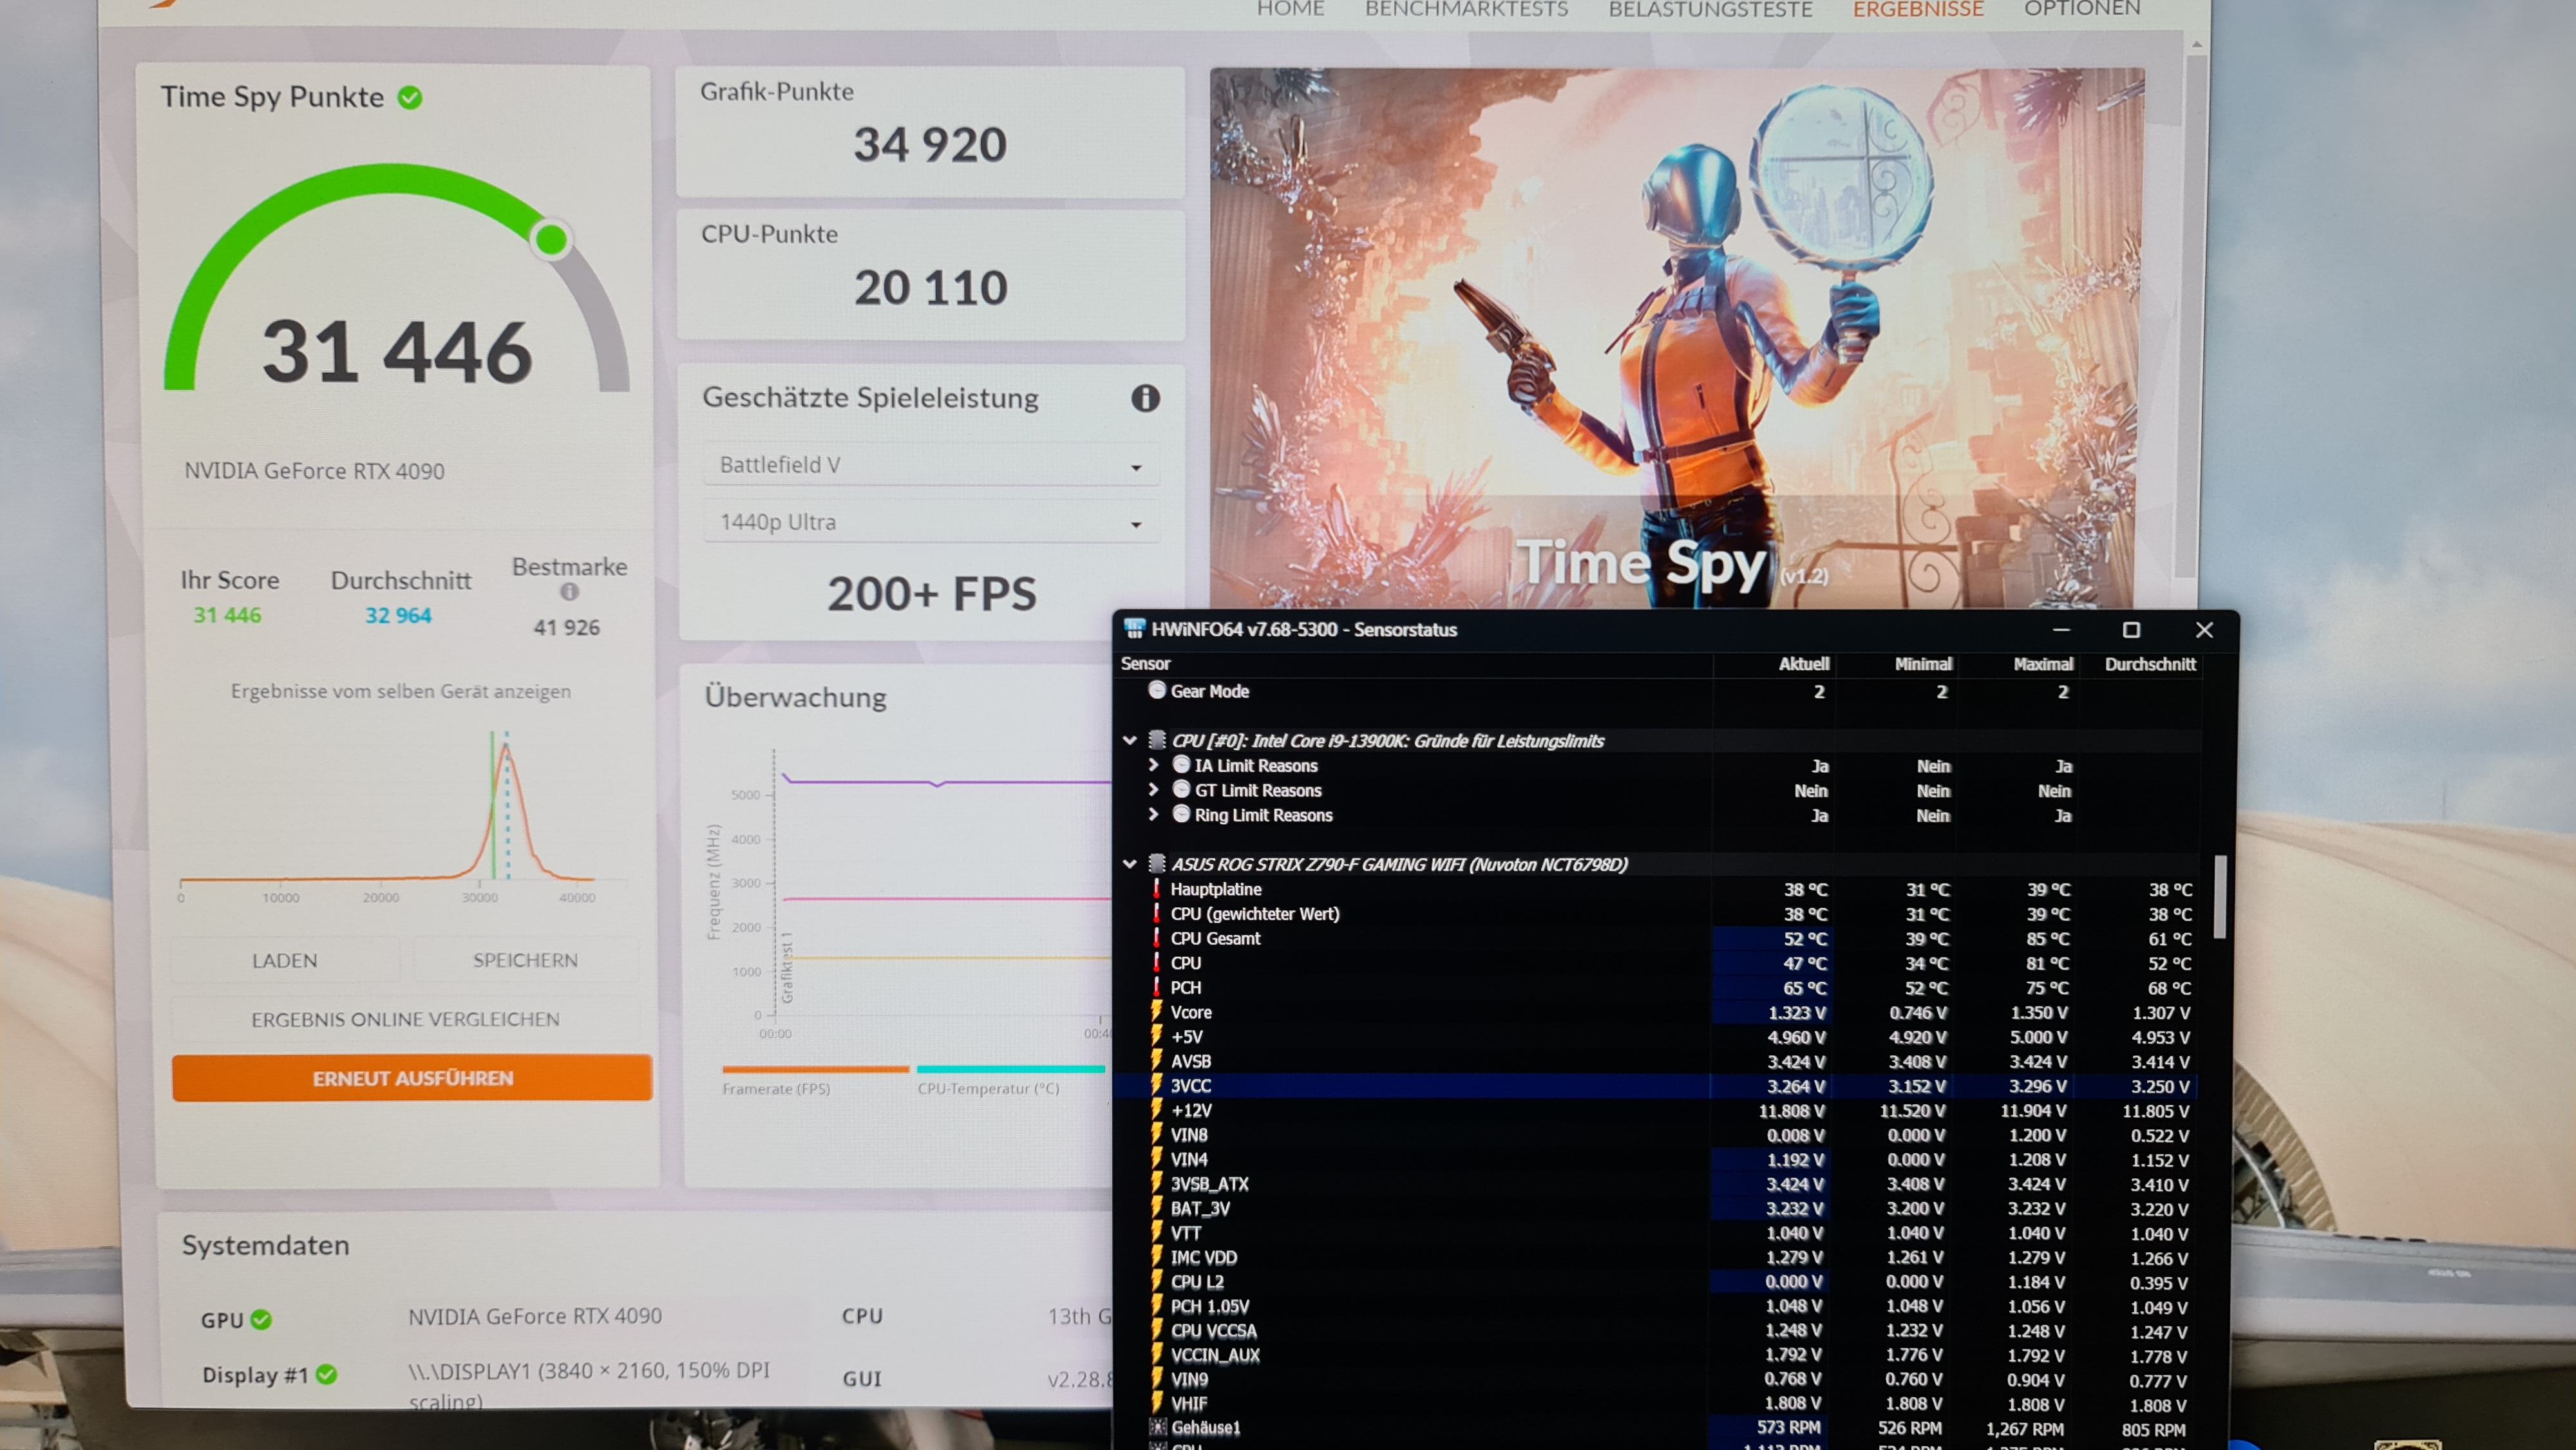Click the Maximal column header
This screenshot has width=2576, height=1450.
tap(2043, 664)
